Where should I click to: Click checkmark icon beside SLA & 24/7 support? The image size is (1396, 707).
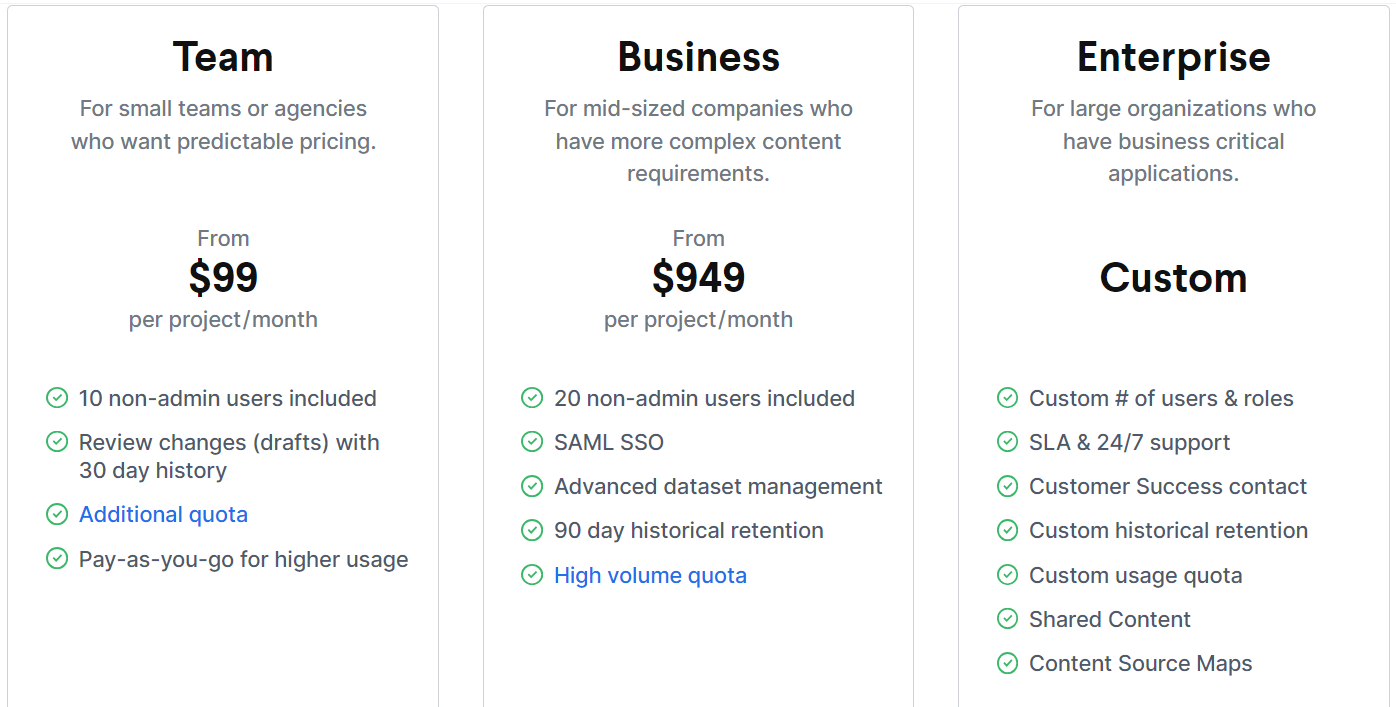1007,442
